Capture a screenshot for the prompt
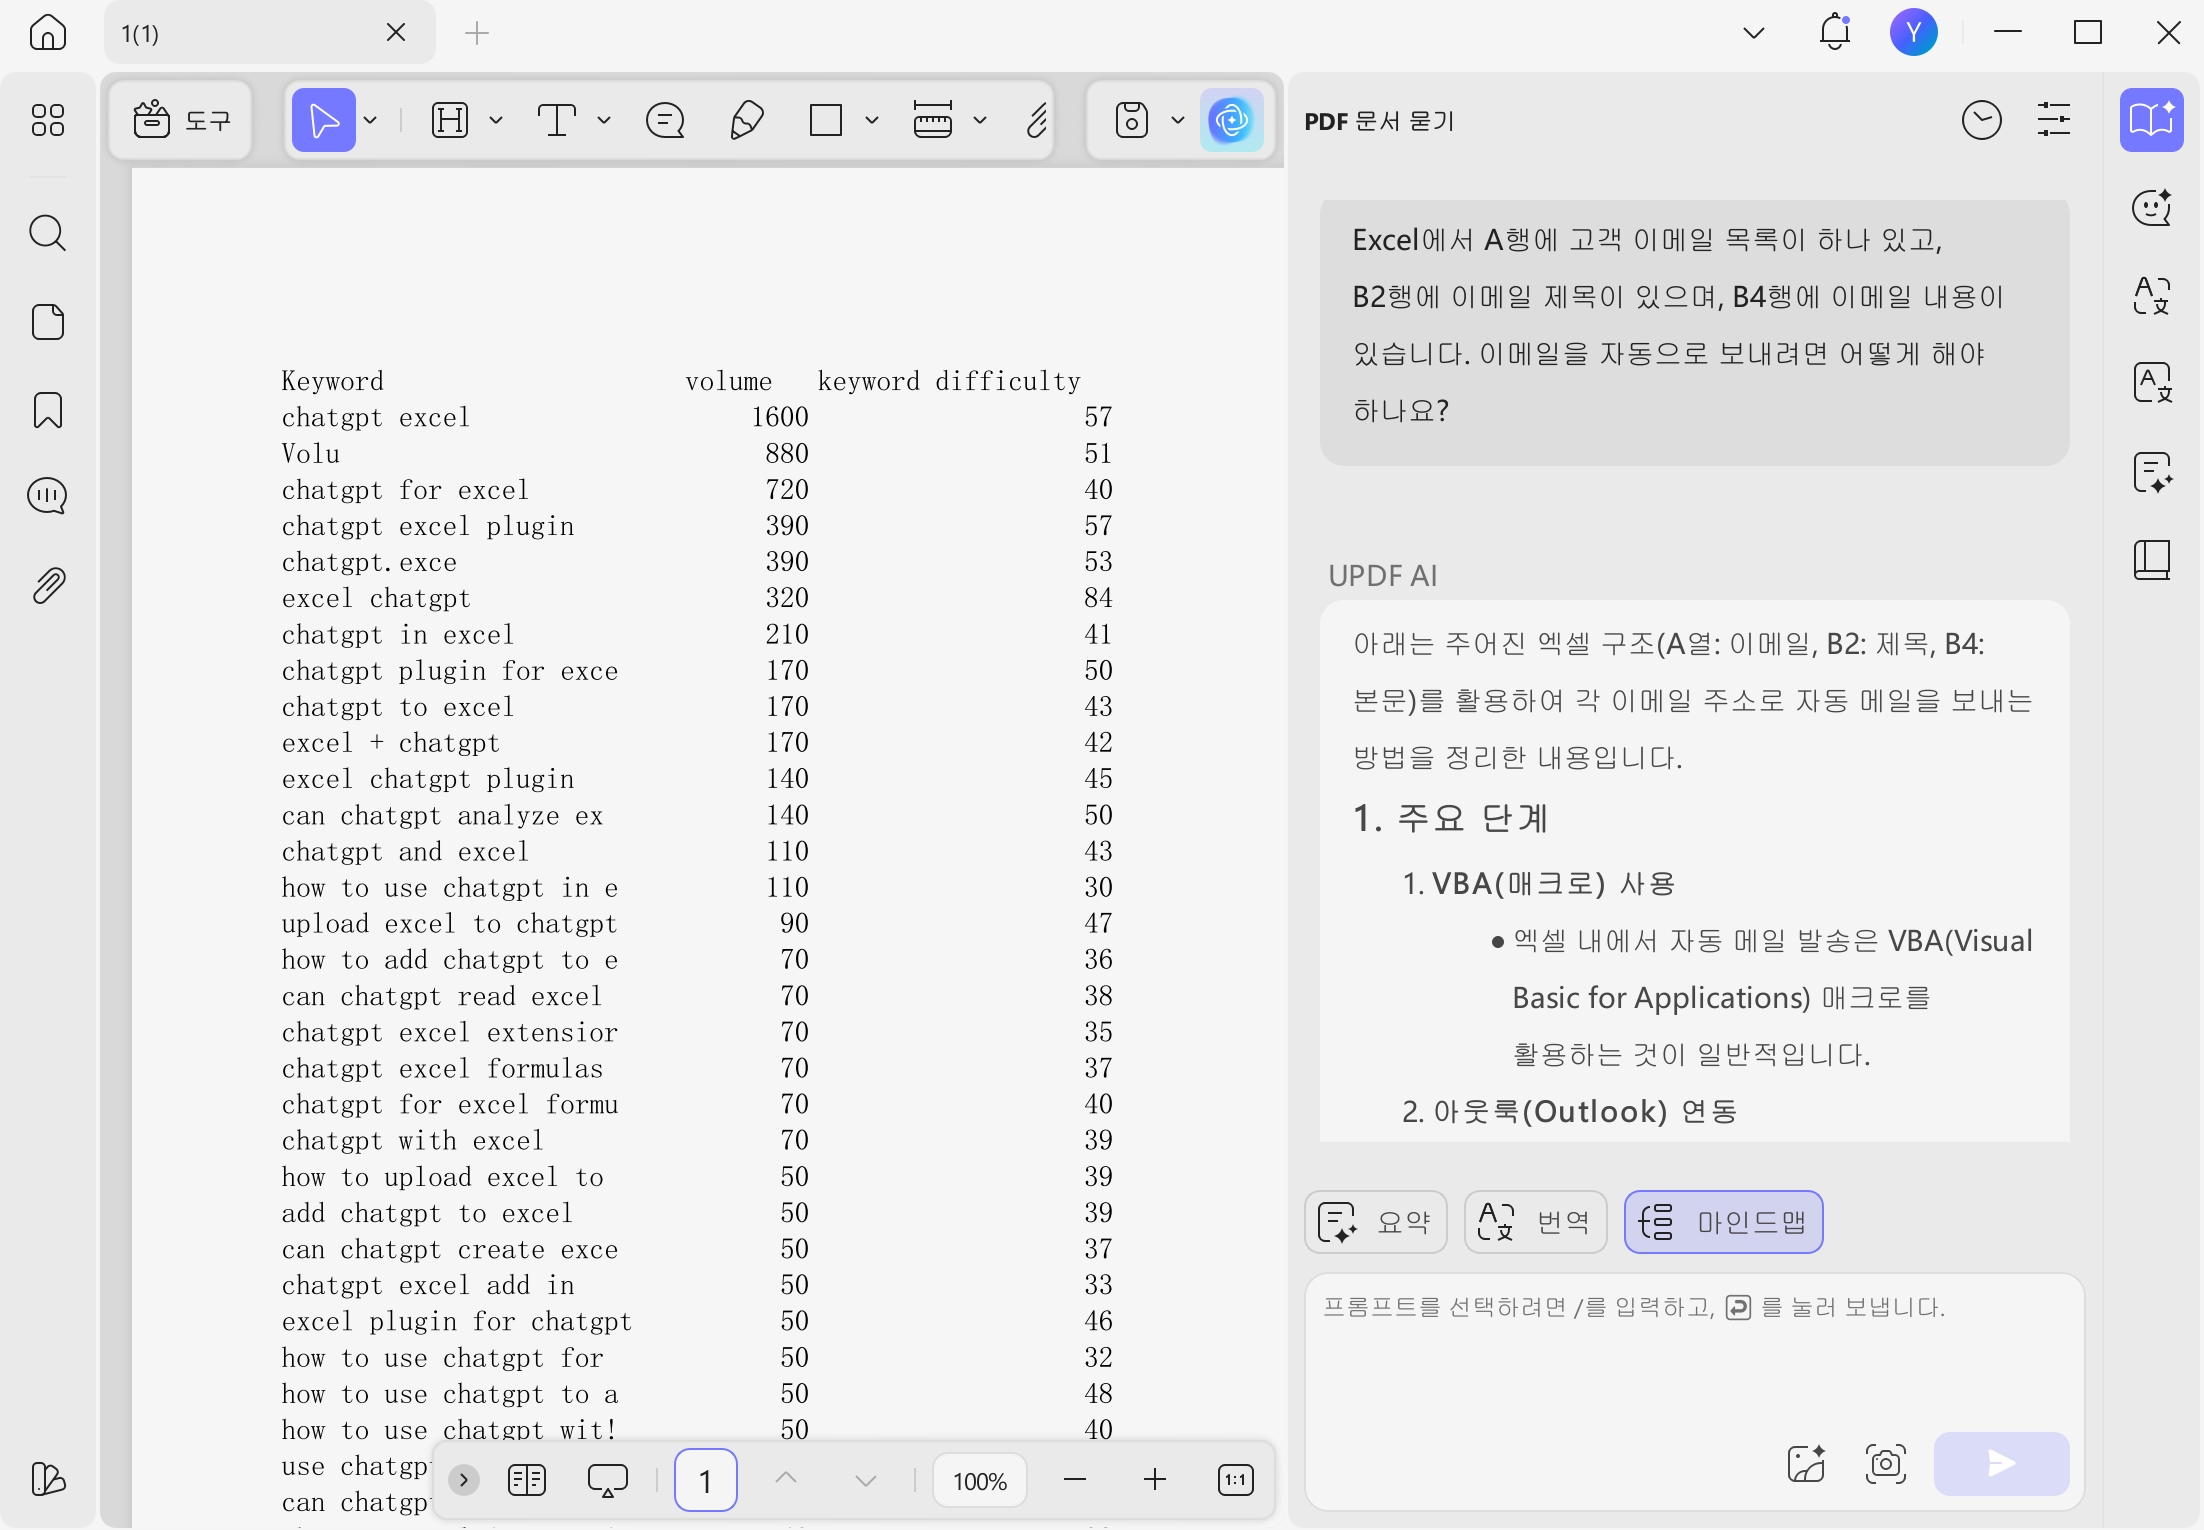Screen dimensions: 2204x1530 (x=1886, y=1464)
